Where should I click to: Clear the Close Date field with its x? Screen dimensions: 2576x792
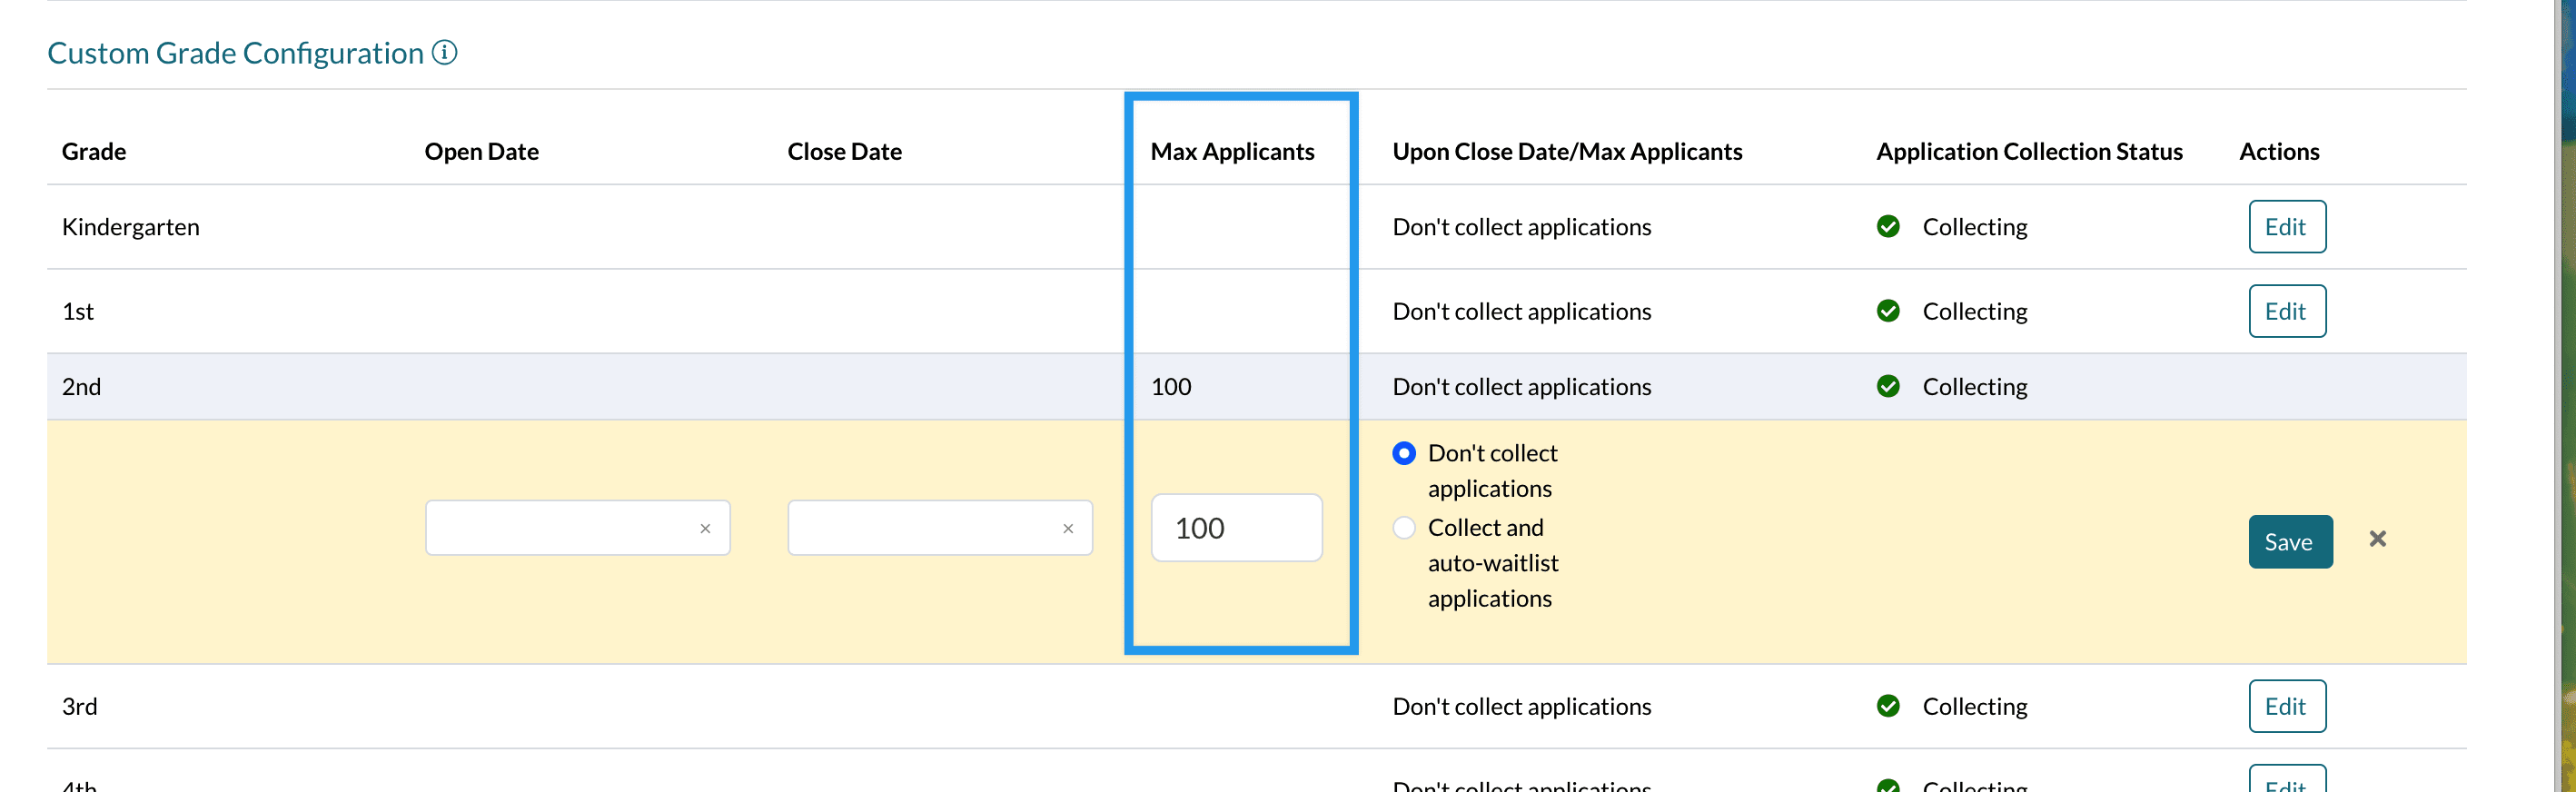1068,529
